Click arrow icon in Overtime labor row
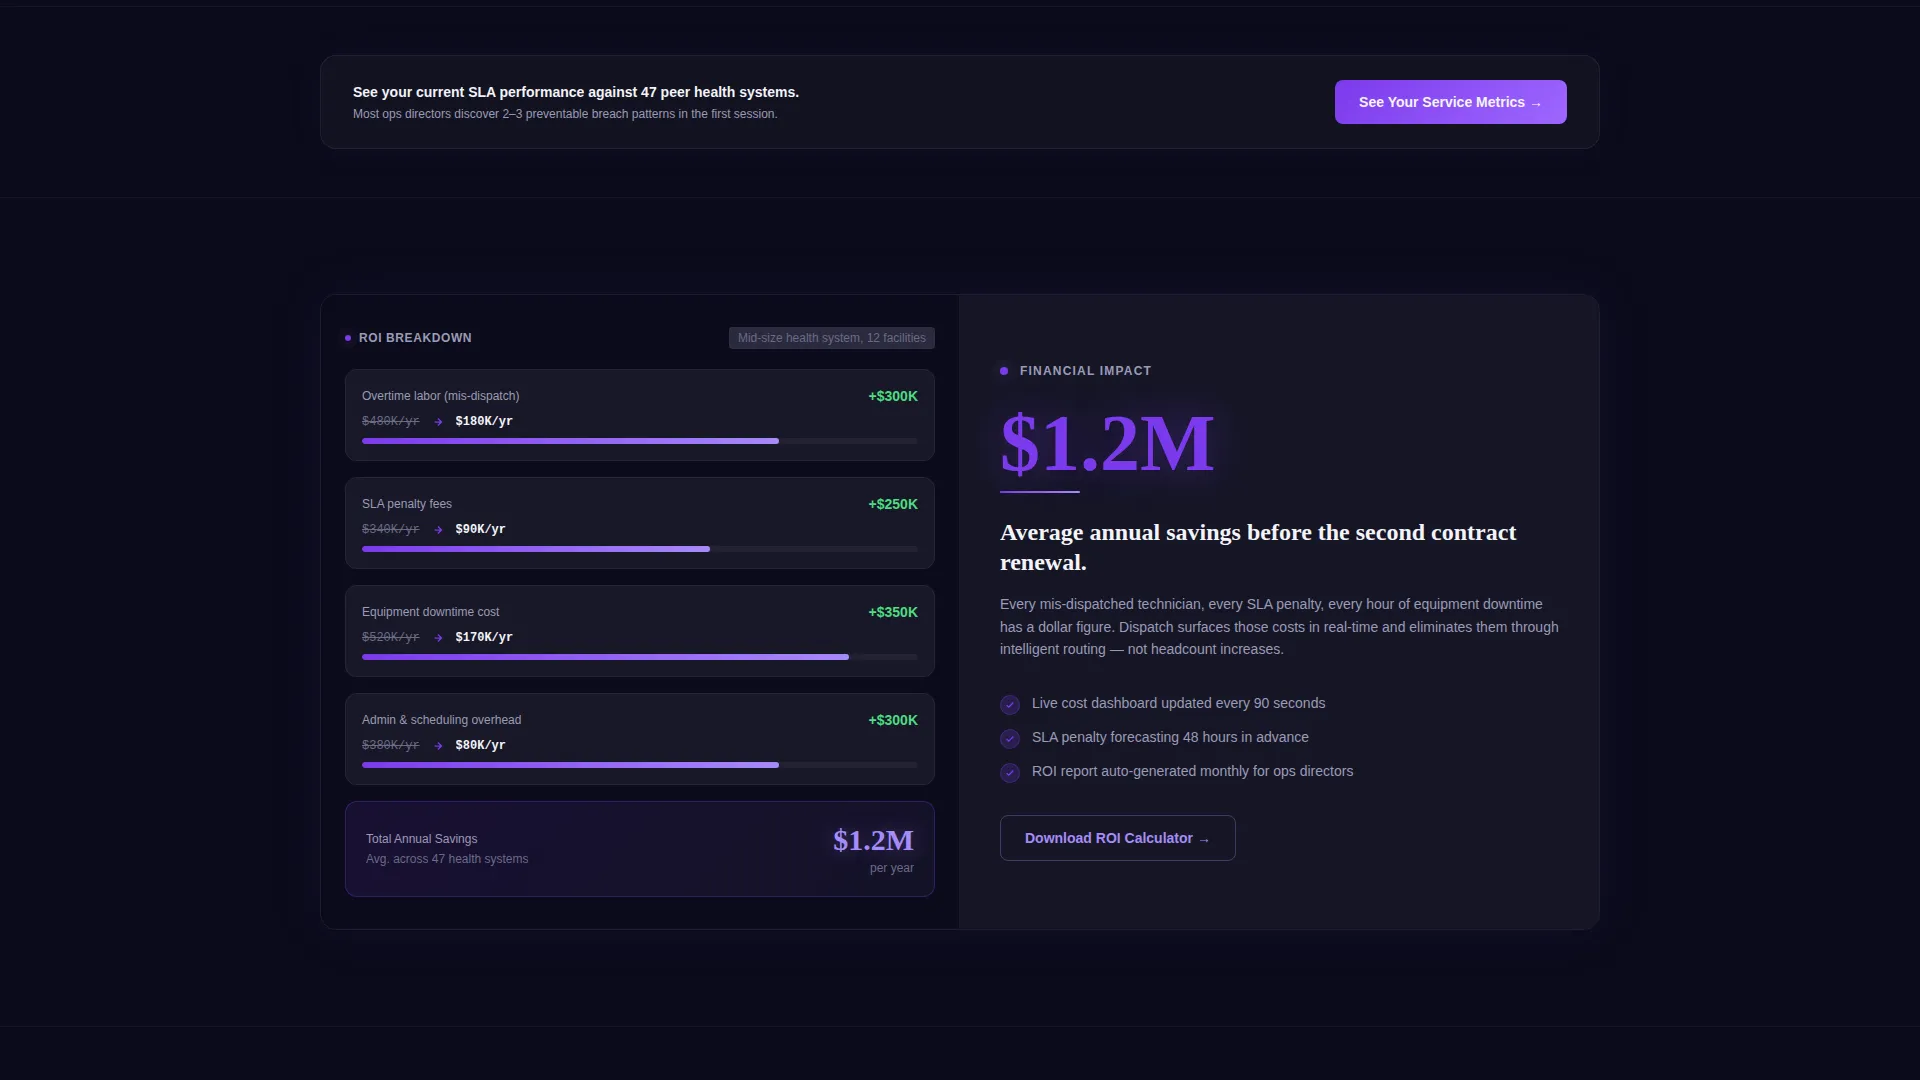 [x=438, y=422]
